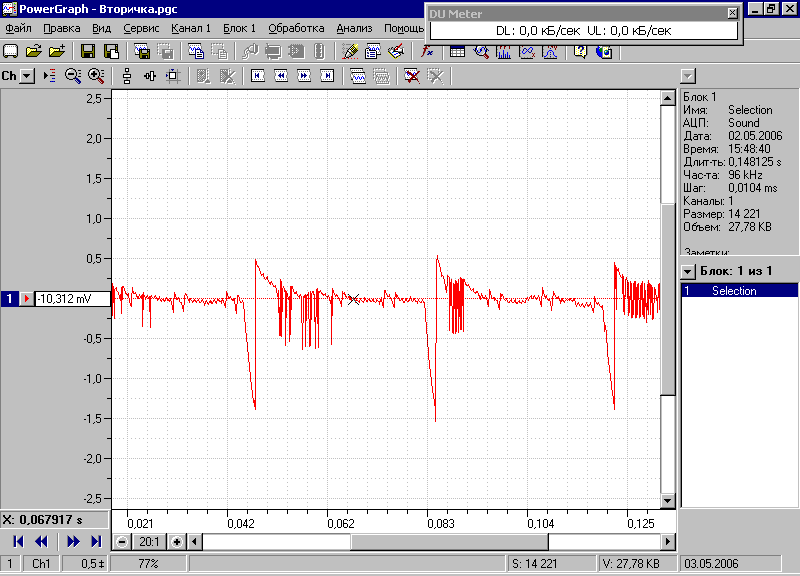The height and width of the screenshot is (576, 800).
Task: Click the signal search magnifier icon
Action: click(x=481, y=52)
